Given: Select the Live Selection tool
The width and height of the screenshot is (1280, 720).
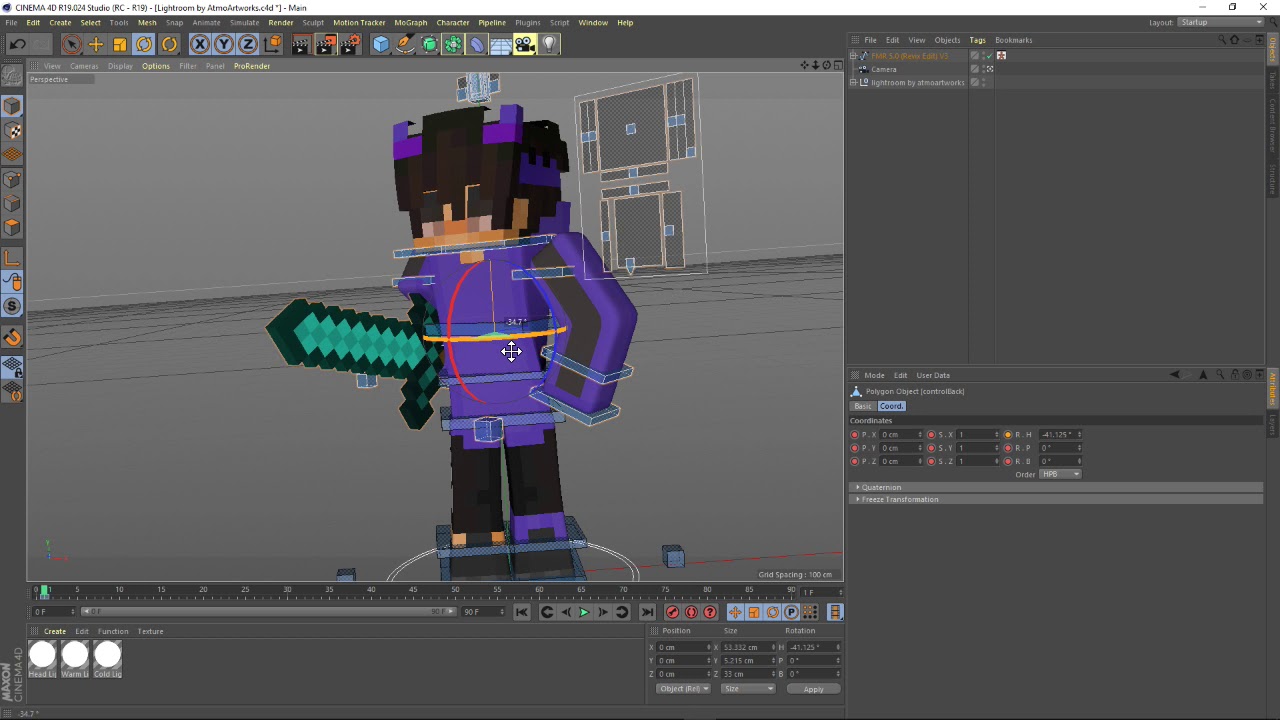Looking at the screenshot, I should 71,44.
